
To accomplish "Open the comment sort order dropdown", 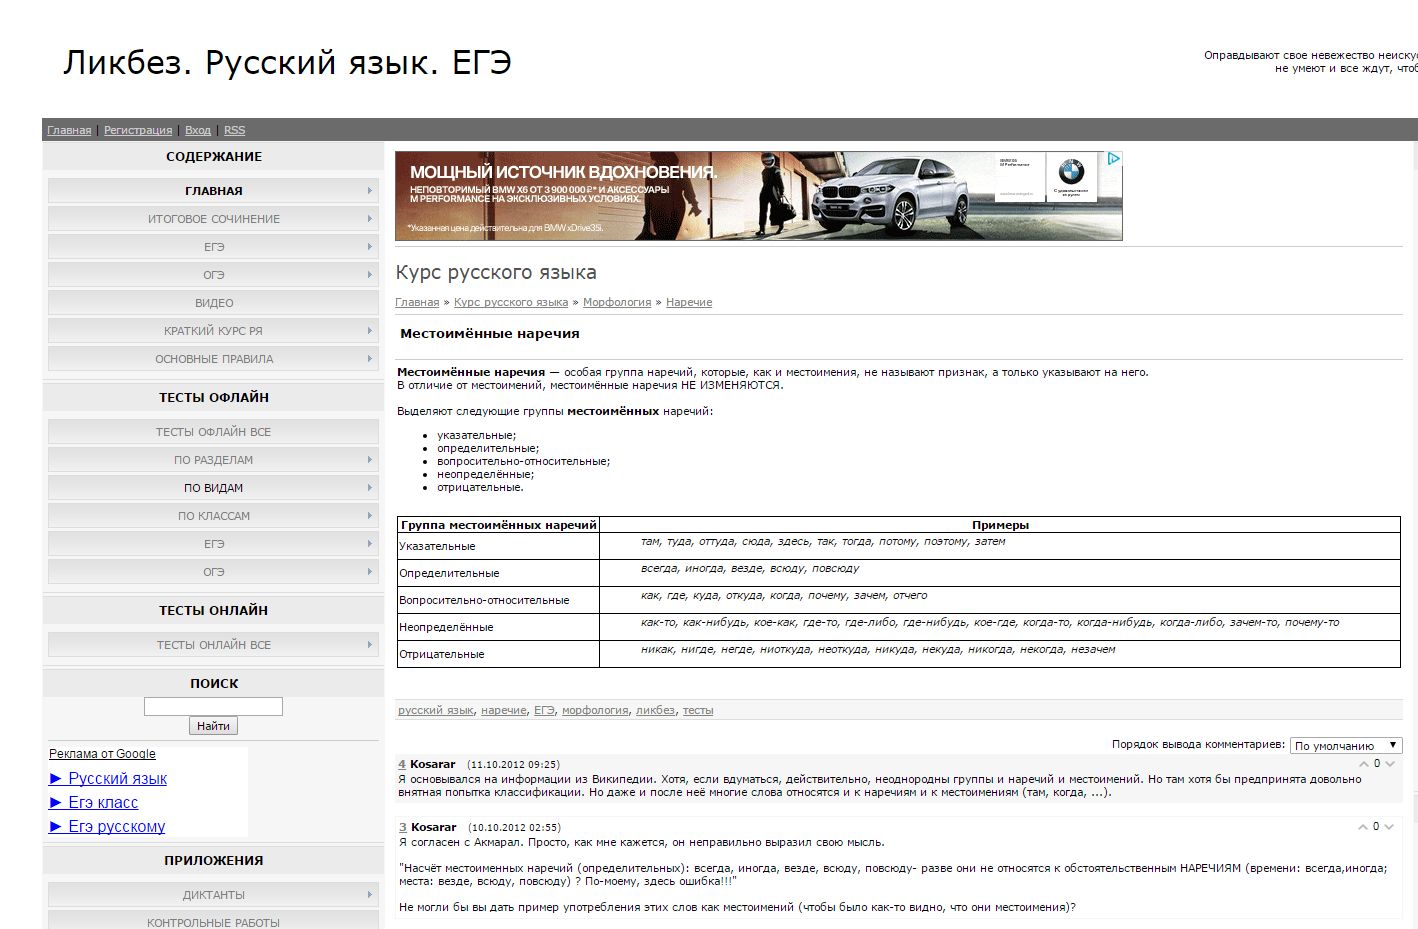I will point(1345,745).
